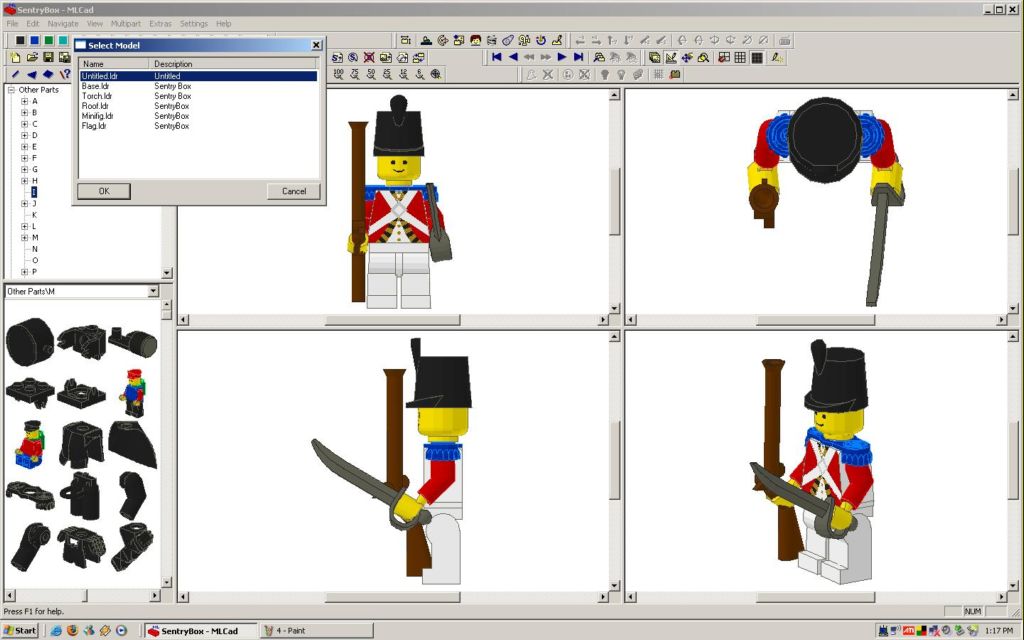Viewport: 1024px width, 640px height.
Task: Click the brick base plate icon
Action: coord(426,40)
